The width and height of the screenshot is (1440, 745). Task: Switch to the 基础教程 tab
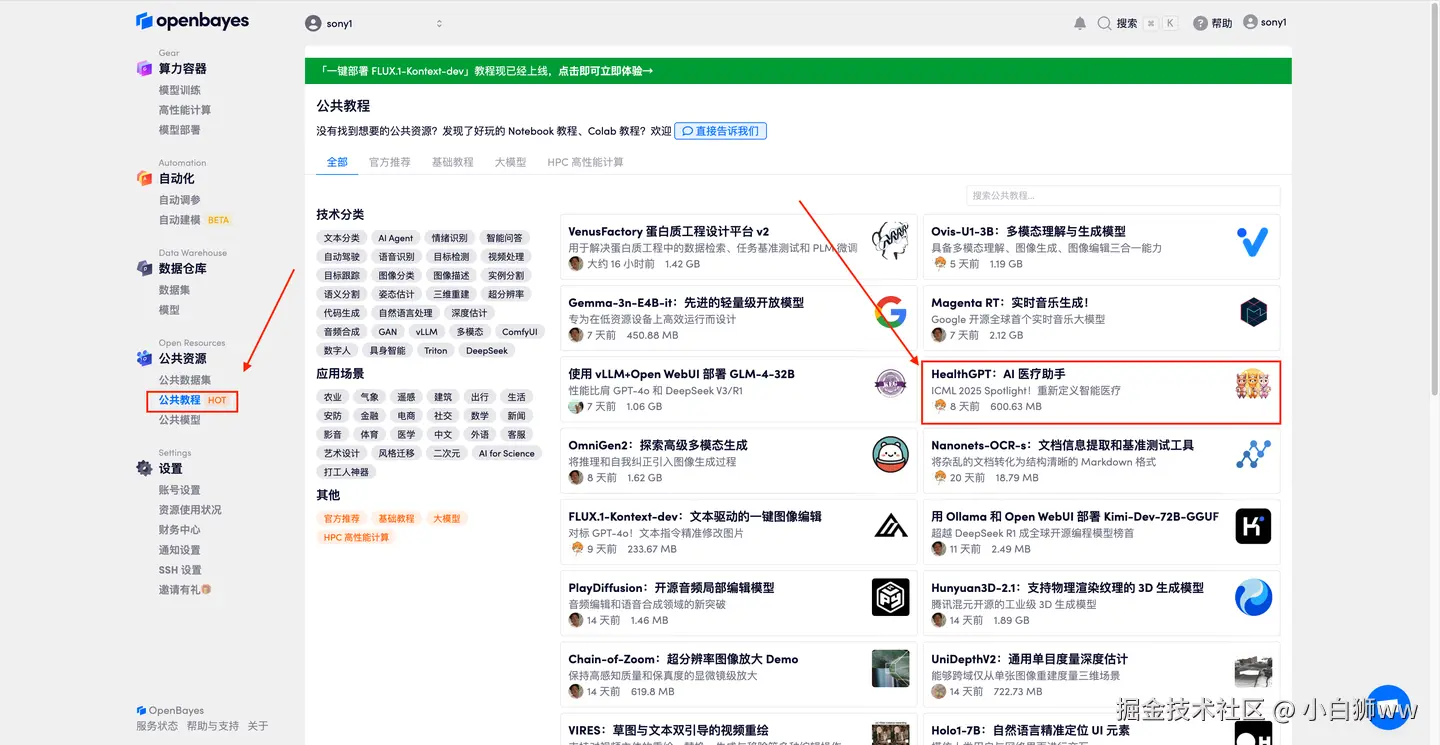(453, 162)
